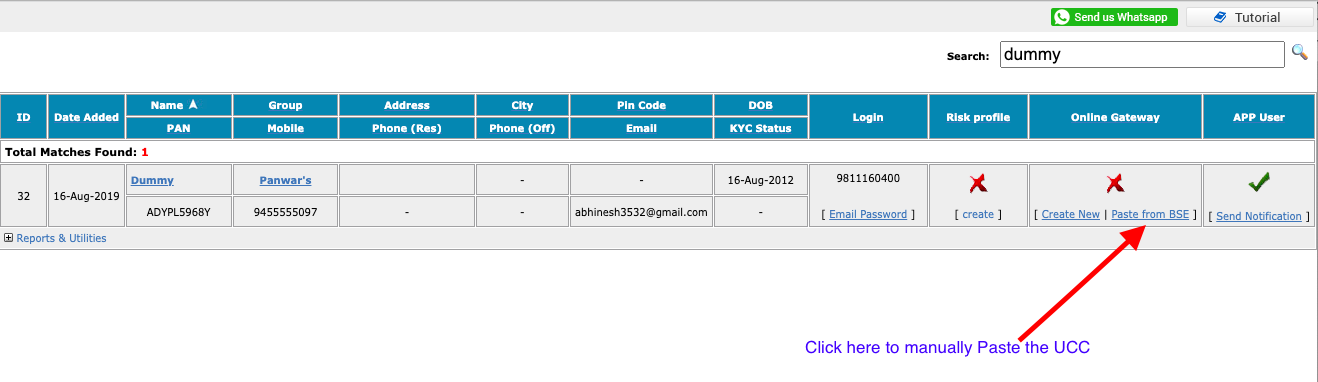
Task: Expand the Reports & Utilities section
Action: pyautogui.click(x=9, y=238)
